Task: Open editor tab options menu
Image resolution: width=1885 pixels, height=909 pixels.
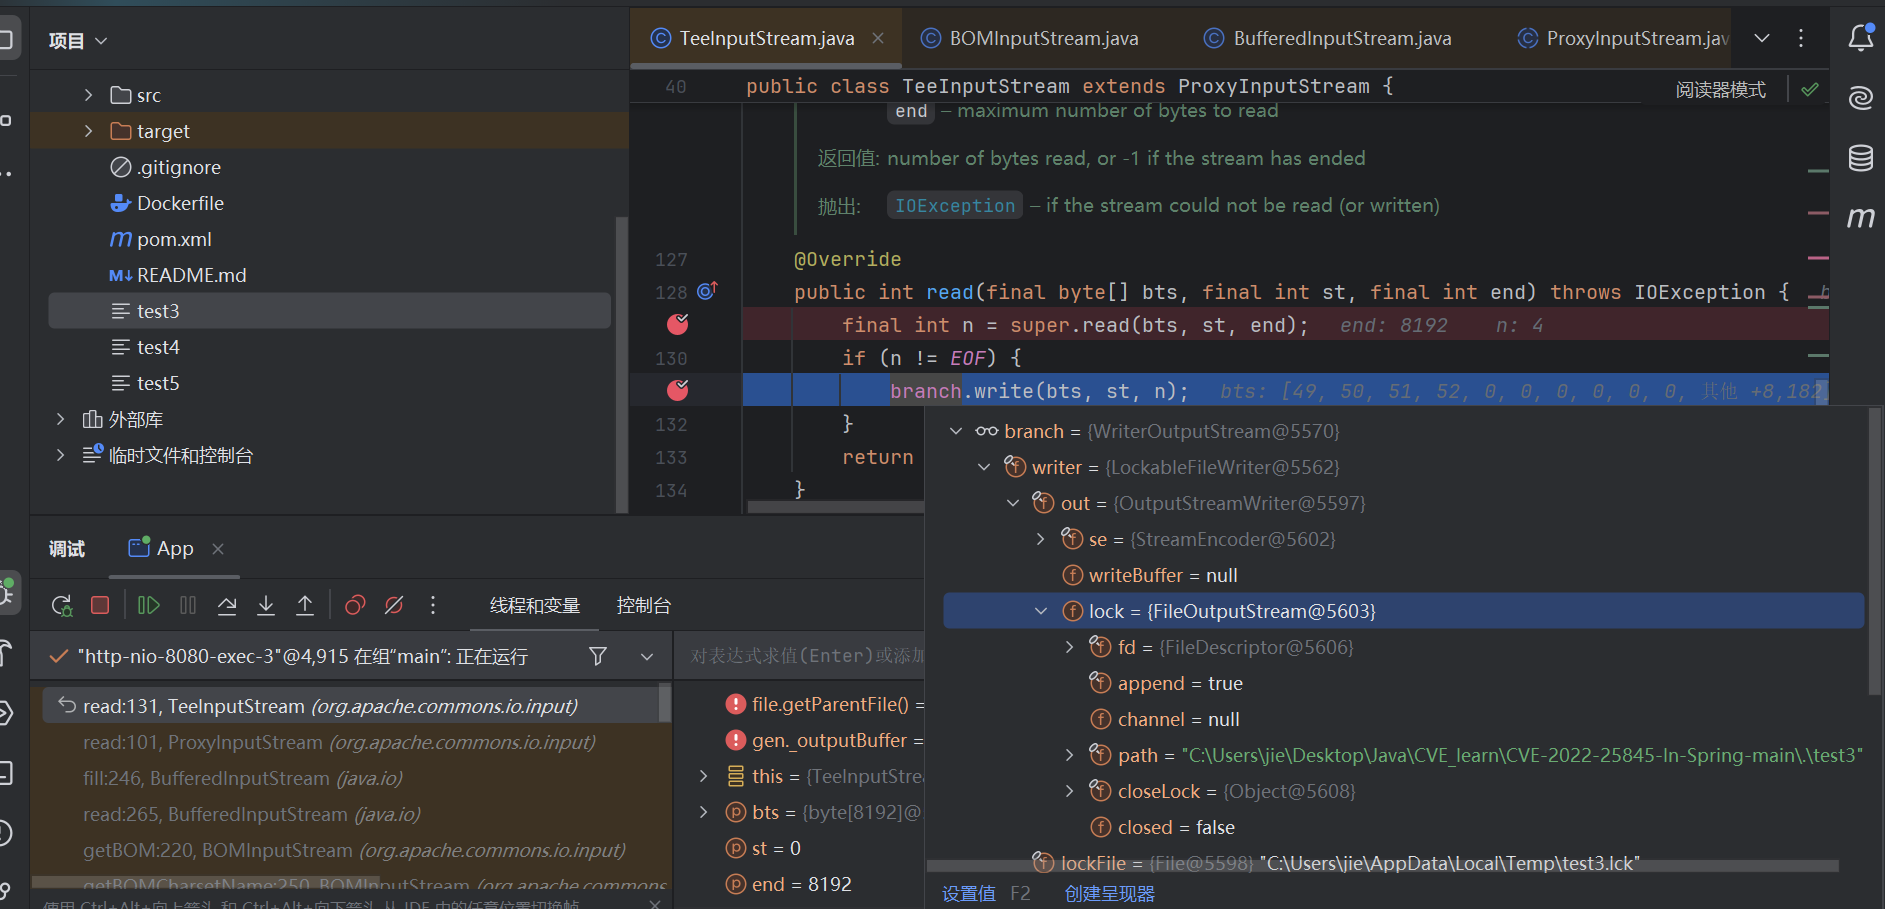Action: [x=1801, y=38]
